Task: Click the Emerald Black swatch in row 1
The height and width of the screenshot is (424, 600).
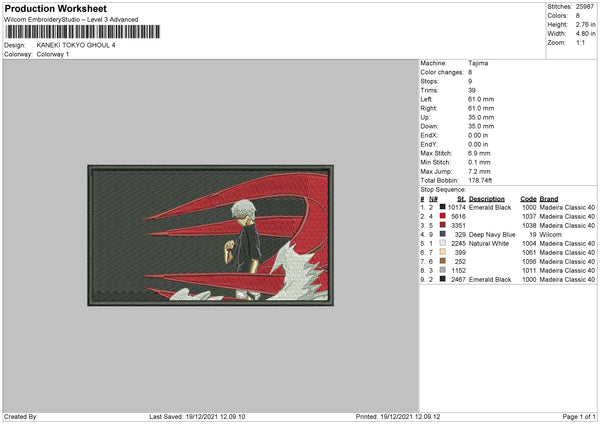Action: [x=442, y=207]
